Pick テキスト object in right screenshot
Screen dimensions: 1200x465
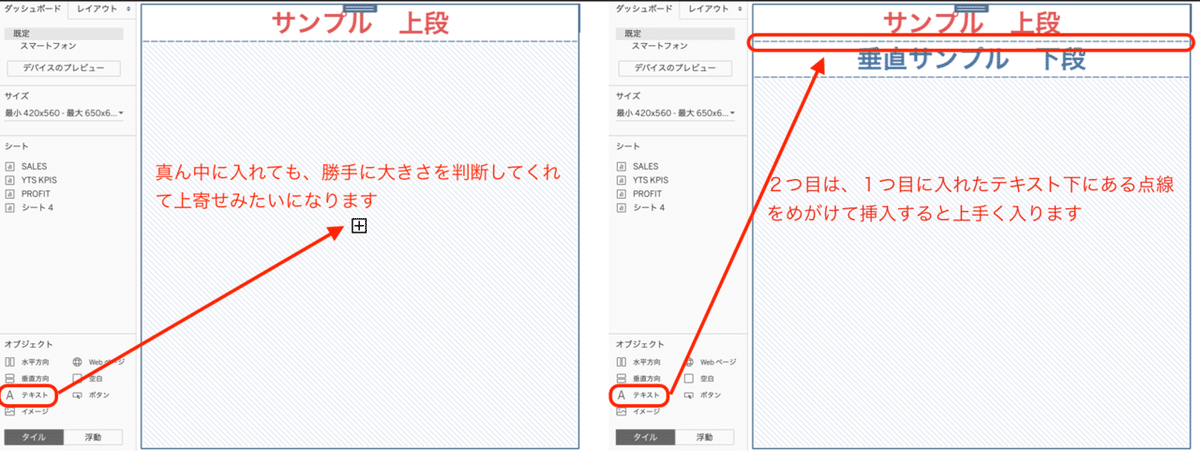coord(640,396)
